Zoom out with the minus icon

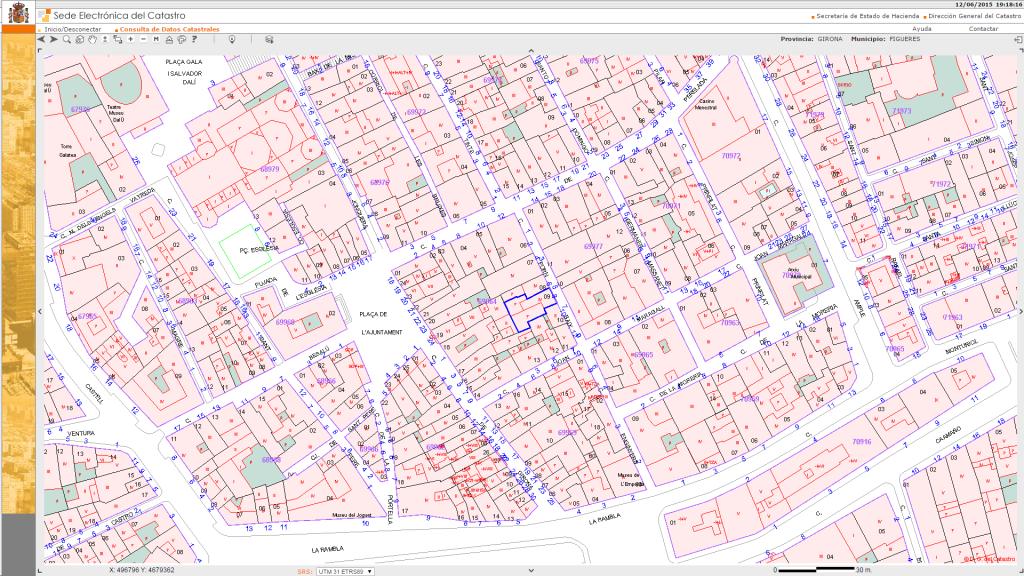(x=143, y=39)
